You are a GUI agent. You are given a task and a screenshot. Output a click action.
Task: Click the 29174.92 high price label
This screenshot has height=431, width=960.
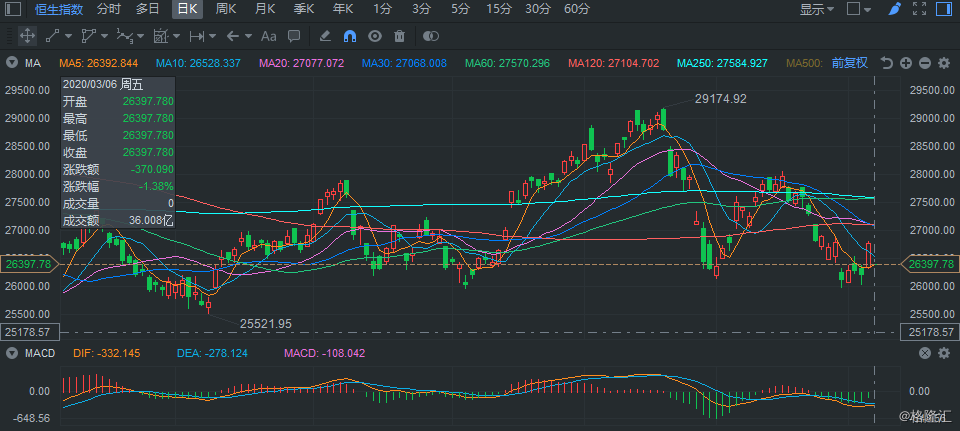721,99
